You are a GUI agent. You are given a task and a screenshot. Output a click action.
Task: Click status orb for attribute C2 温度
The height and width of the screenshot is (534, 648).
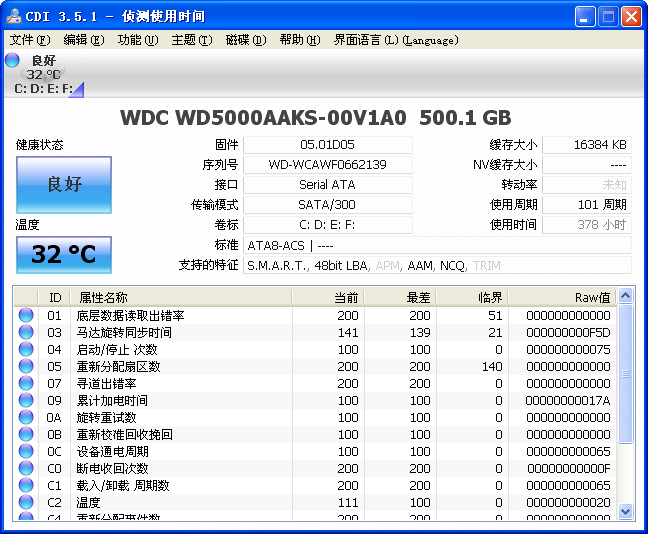(26, 502)
